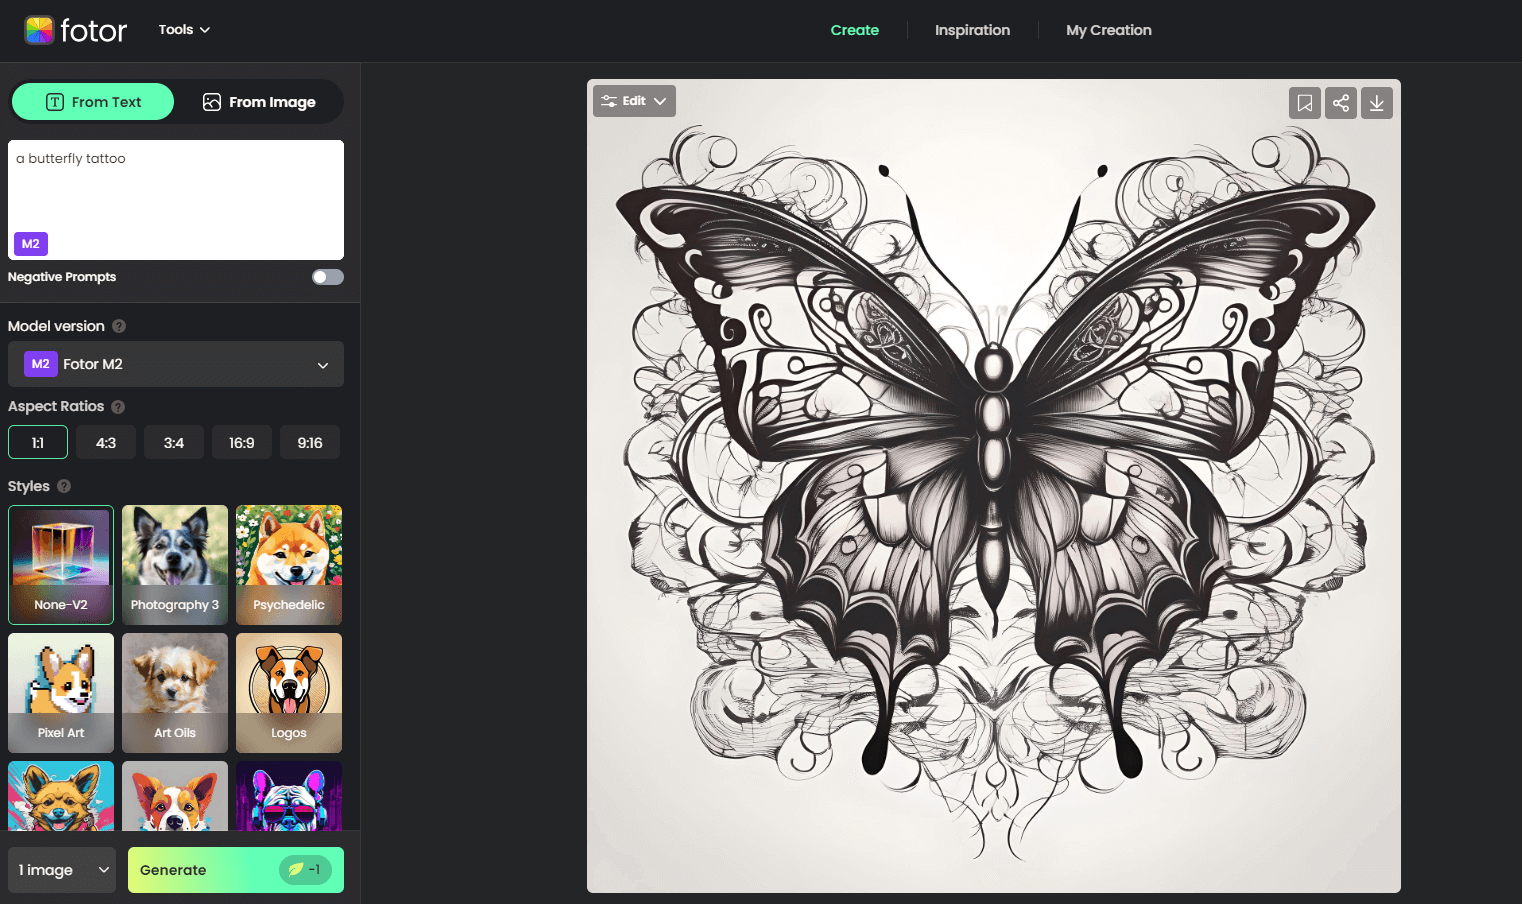Share the generated butterfly image

(1341, 103)
